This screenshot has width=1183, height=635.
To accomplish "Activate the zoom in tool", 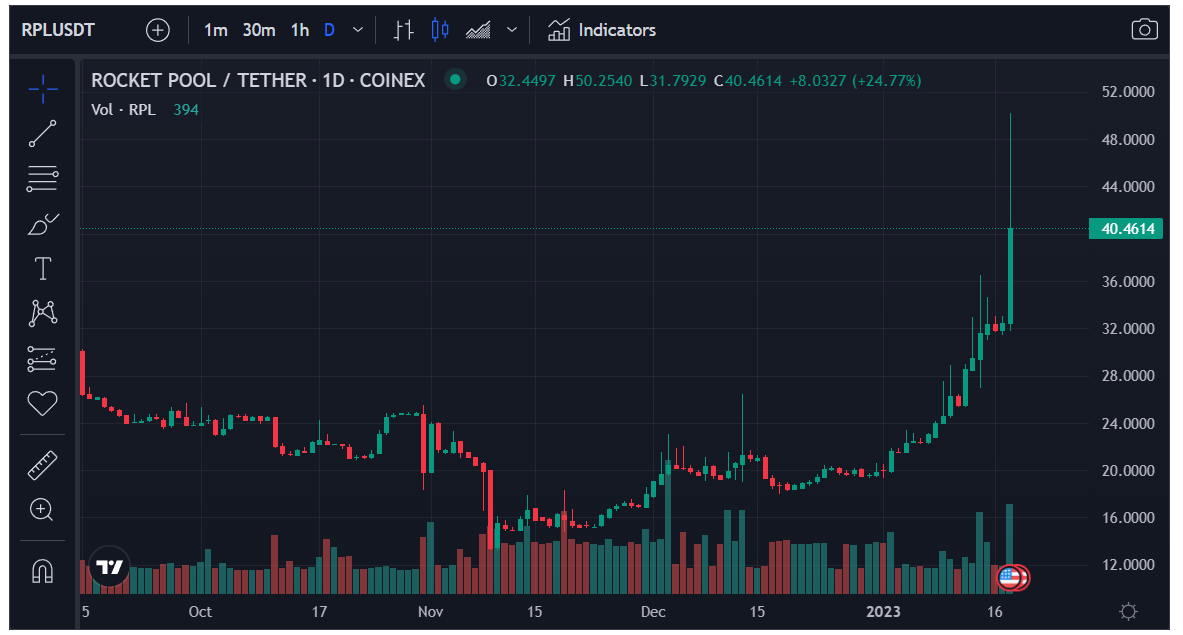I will (x=41, y=510).
